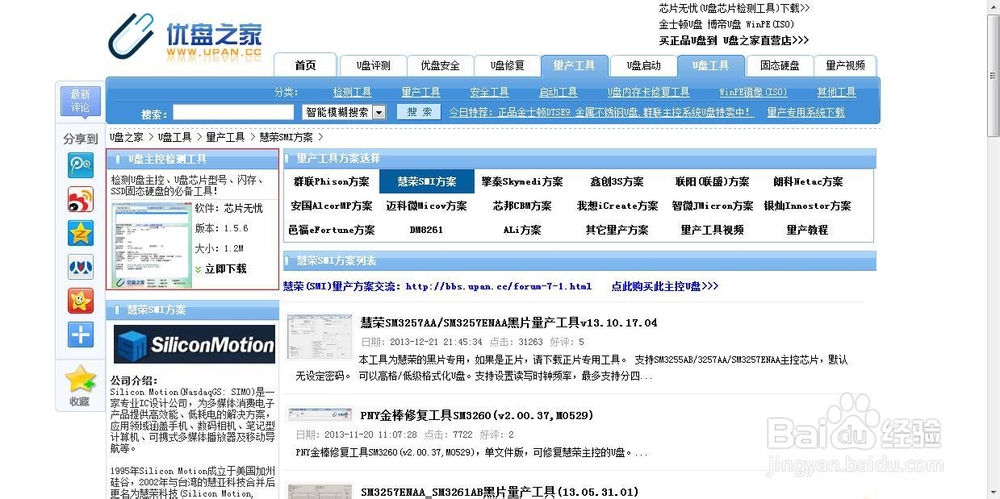The image size is (1000, 499).
Task: Select the 擎泰Skymedi方案 option
Action: click(522, 182)
